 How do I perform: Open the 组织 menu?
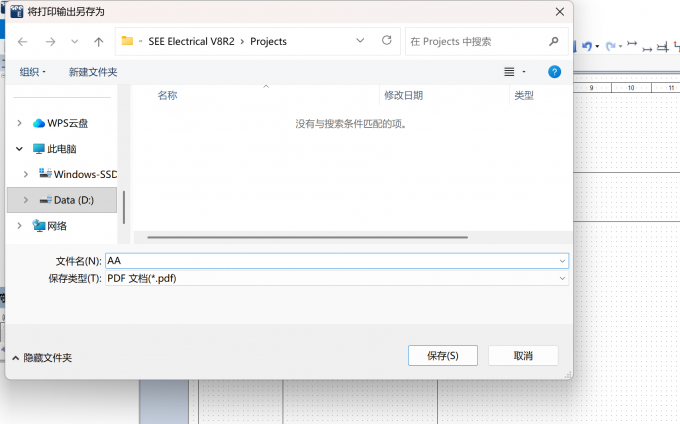[33, 72]
